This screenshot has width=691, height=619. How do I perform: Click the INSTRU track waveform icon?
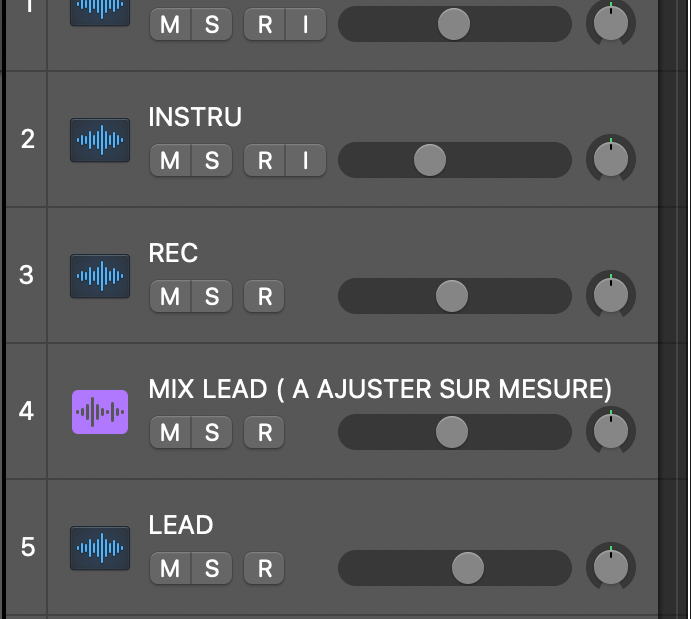pos(100,139)
